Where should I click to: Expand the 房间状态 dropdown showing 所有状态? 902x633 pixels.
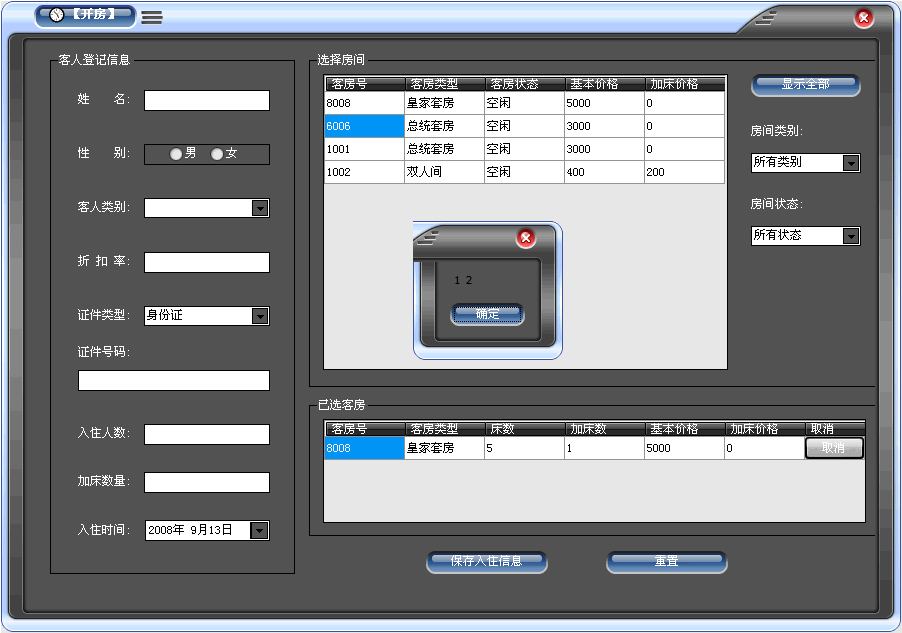pyautogui.click(x=851, y=235)
